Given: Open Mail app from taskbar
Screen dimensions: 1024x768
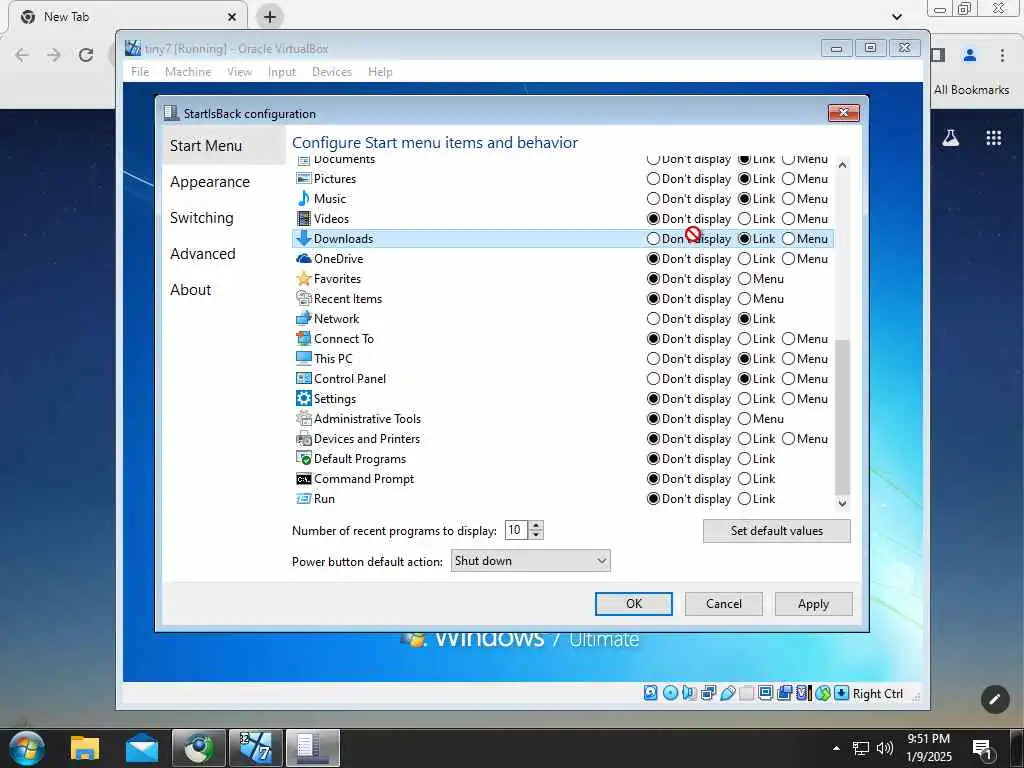Looking at the screenshot, I should (142, 748).
